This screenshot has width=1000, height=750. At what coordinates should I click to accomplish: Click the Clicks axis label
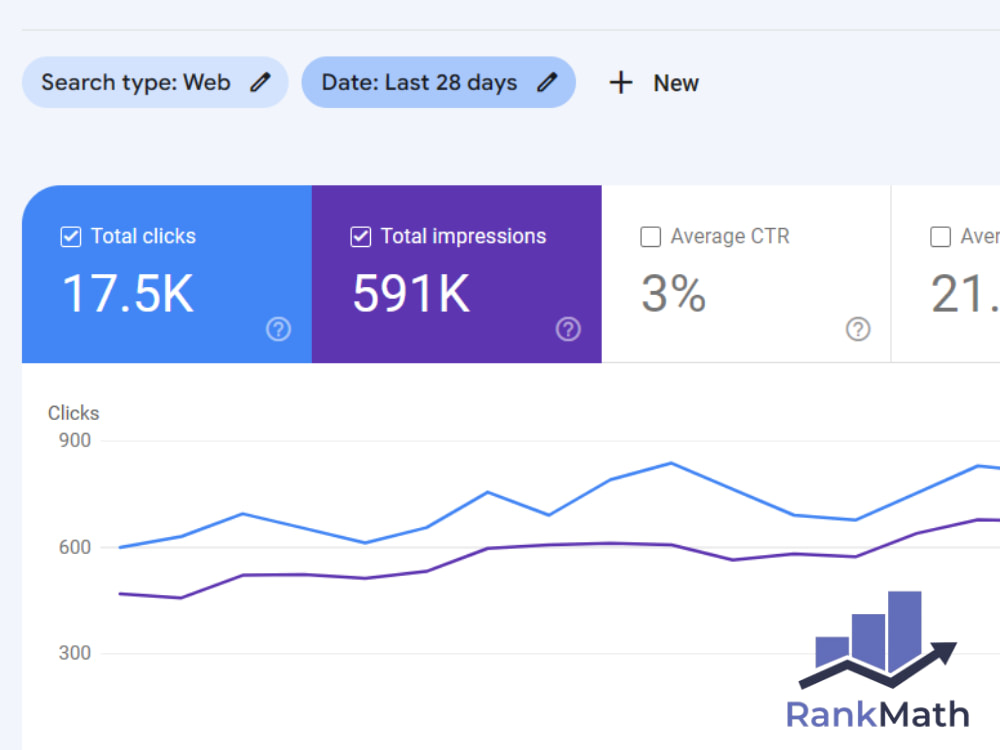pyautogui.click(x=73, y=413)
